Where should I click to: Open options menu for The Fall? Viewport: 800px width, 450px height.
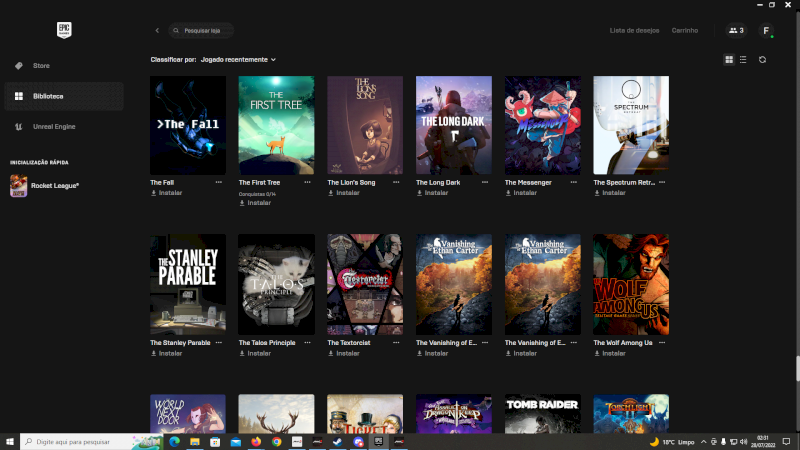(x=219, y=182)
